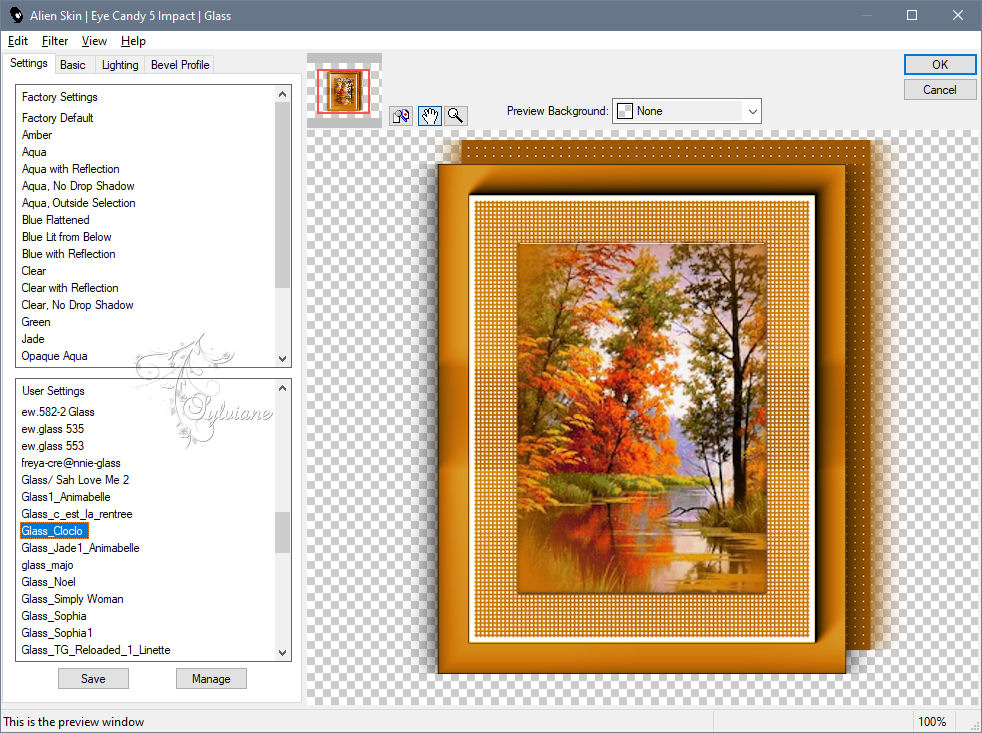
Task: Click the navigator thumbnail preview
Action: (x=344, y=91)
